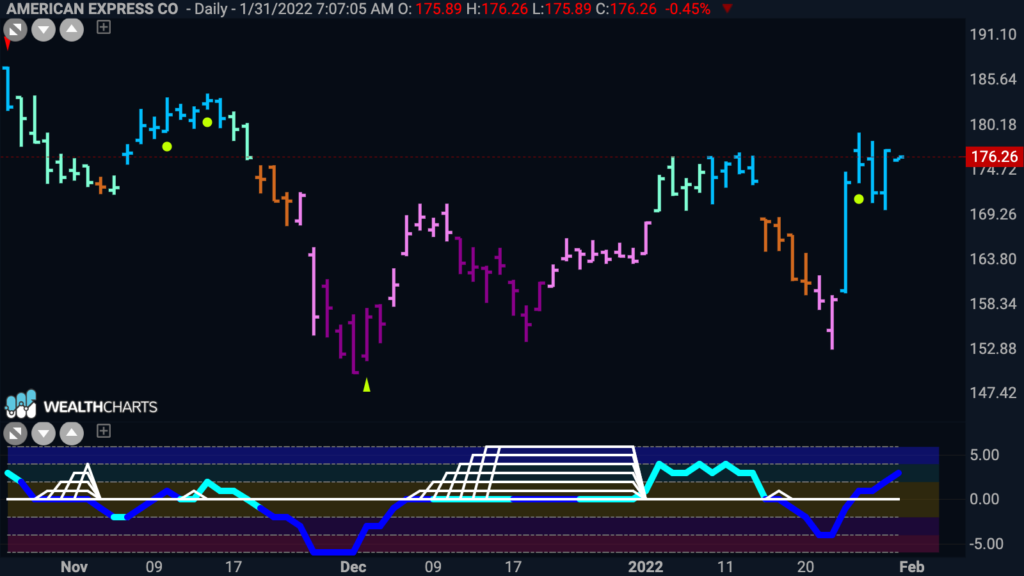Move the price chart pane up
1024x576 pixels.
pos(72,29)
